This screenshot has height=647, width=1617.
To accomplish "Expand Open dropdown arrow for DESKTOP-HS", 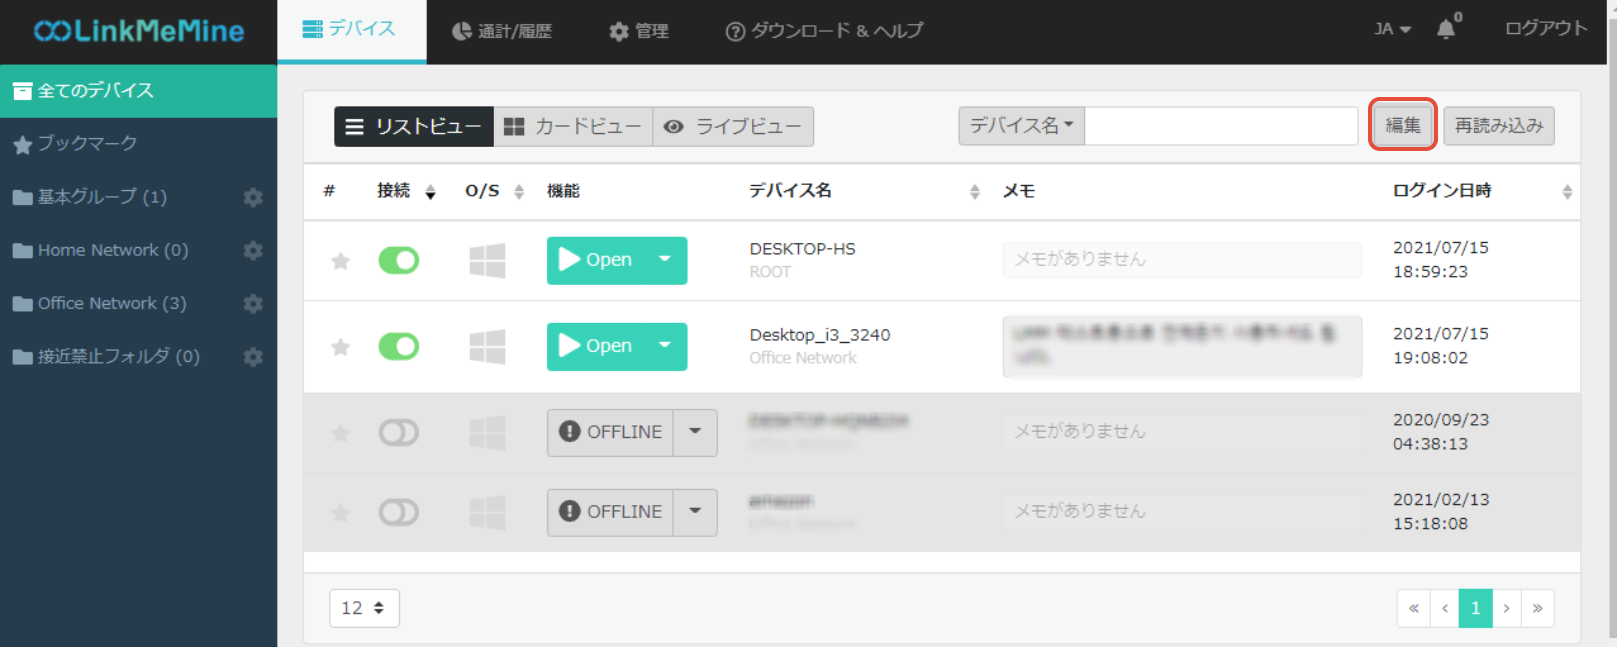I will coord(665,260).
